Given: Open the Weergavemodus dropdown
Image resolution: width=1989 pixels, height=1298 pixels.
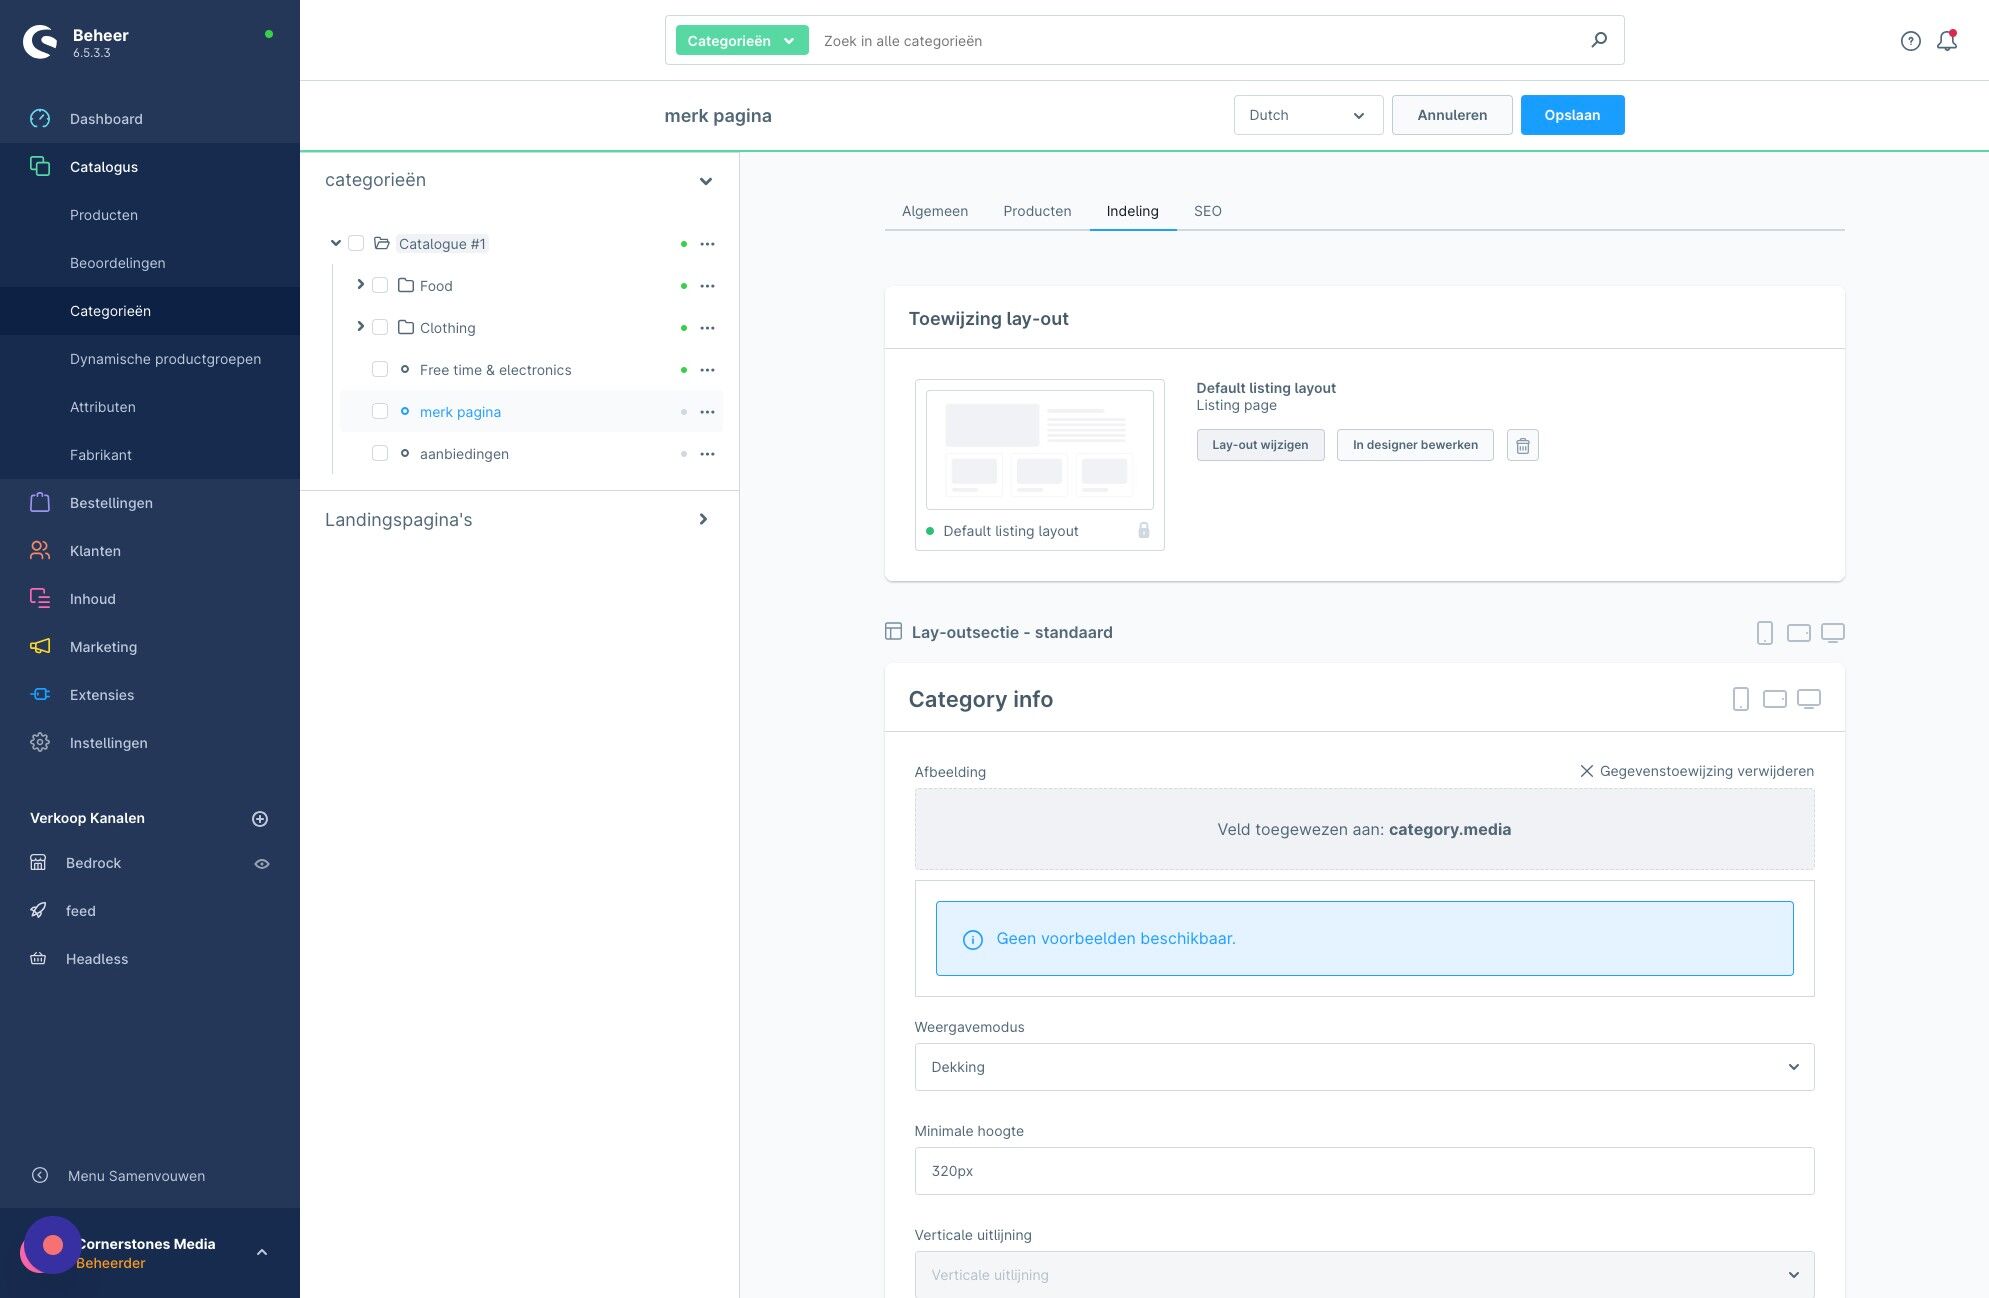Looking at the screenshot, I should 1364,1067.
